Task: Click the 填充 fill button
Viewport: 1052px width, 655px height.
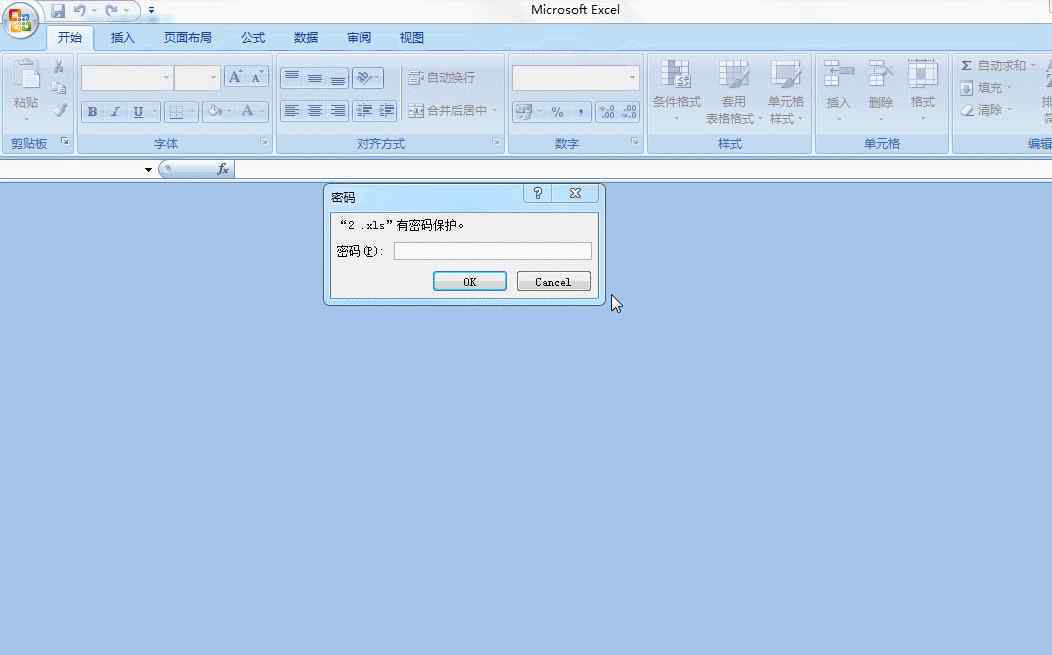Action: [986, 88]
